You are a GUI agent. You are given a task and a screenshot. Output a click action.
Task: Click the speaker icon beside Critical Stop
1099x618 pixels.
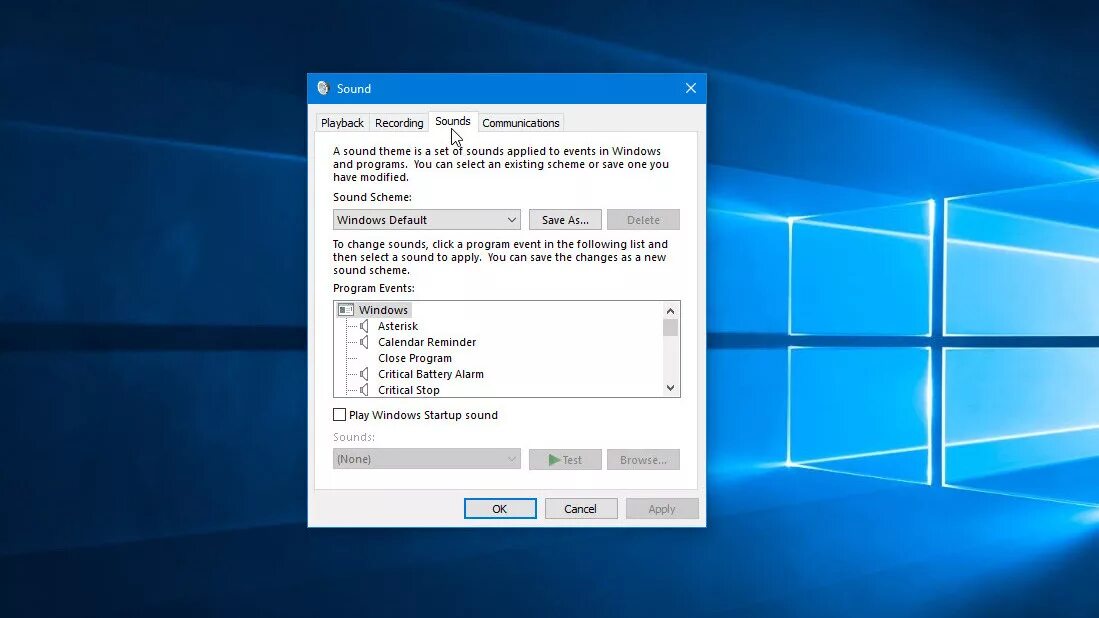click(364, 390)
